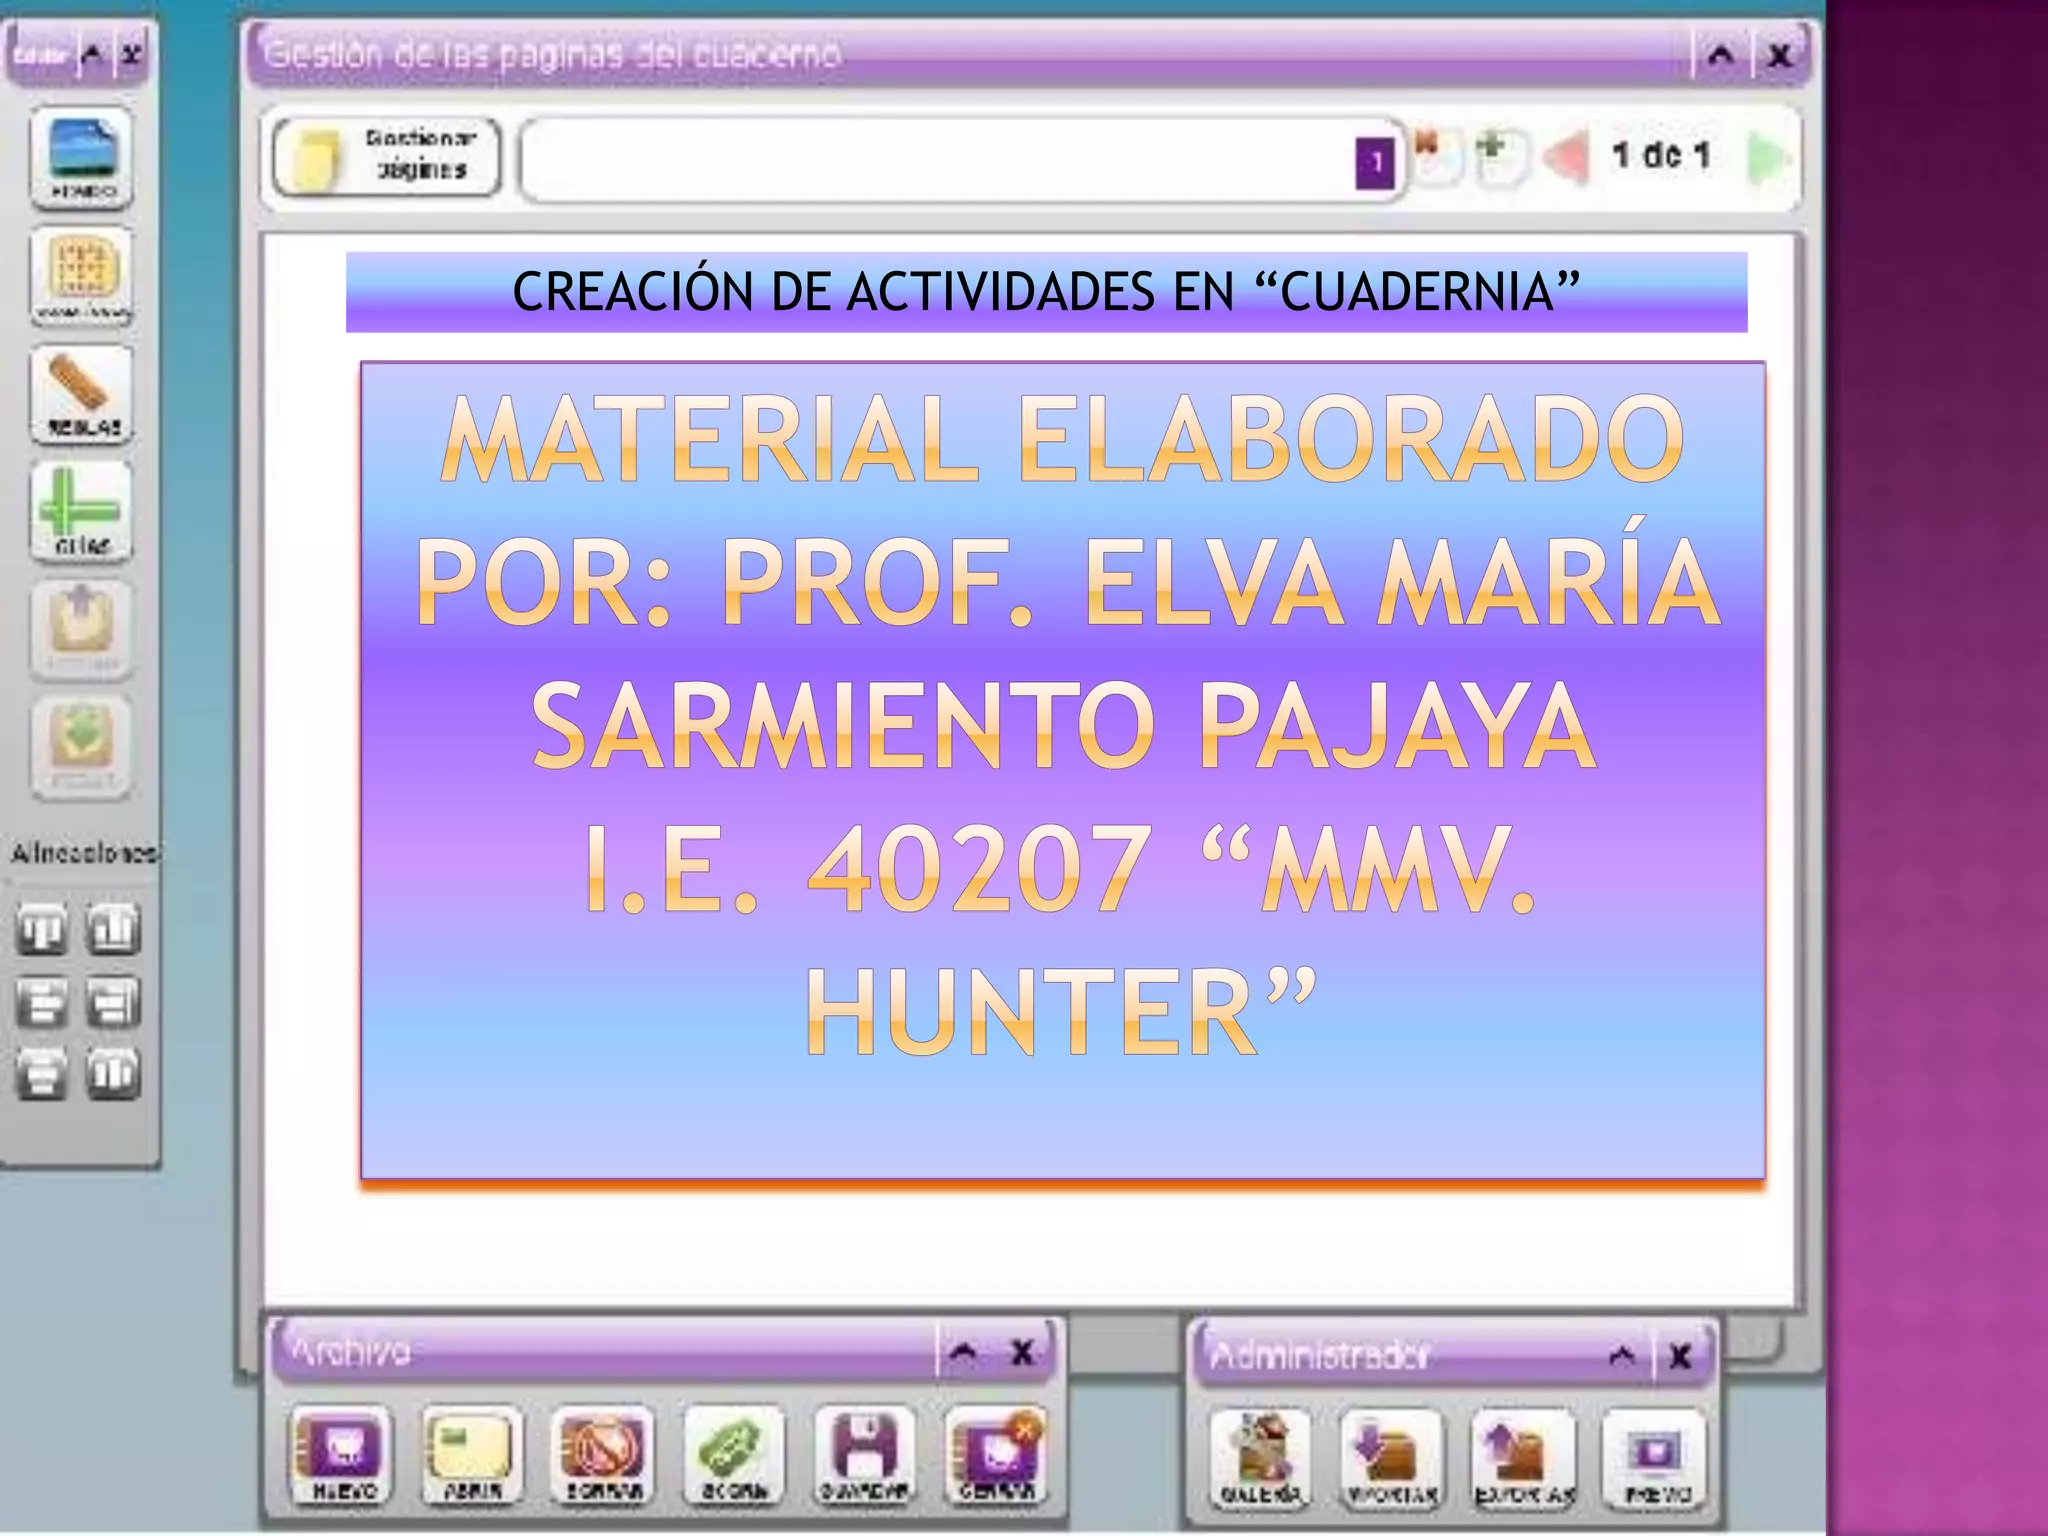This screenshot has height=1536, width=2048.
Task: Toggle the Reglas ruler tool
Action: click(82, 396)
